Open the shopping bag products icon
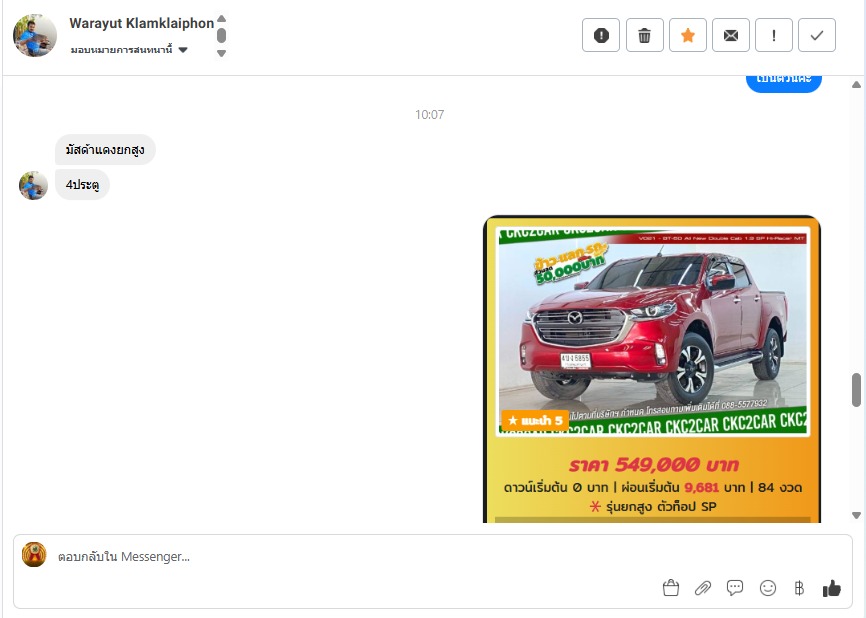The image size is (866, 618). tap(670, 588)
